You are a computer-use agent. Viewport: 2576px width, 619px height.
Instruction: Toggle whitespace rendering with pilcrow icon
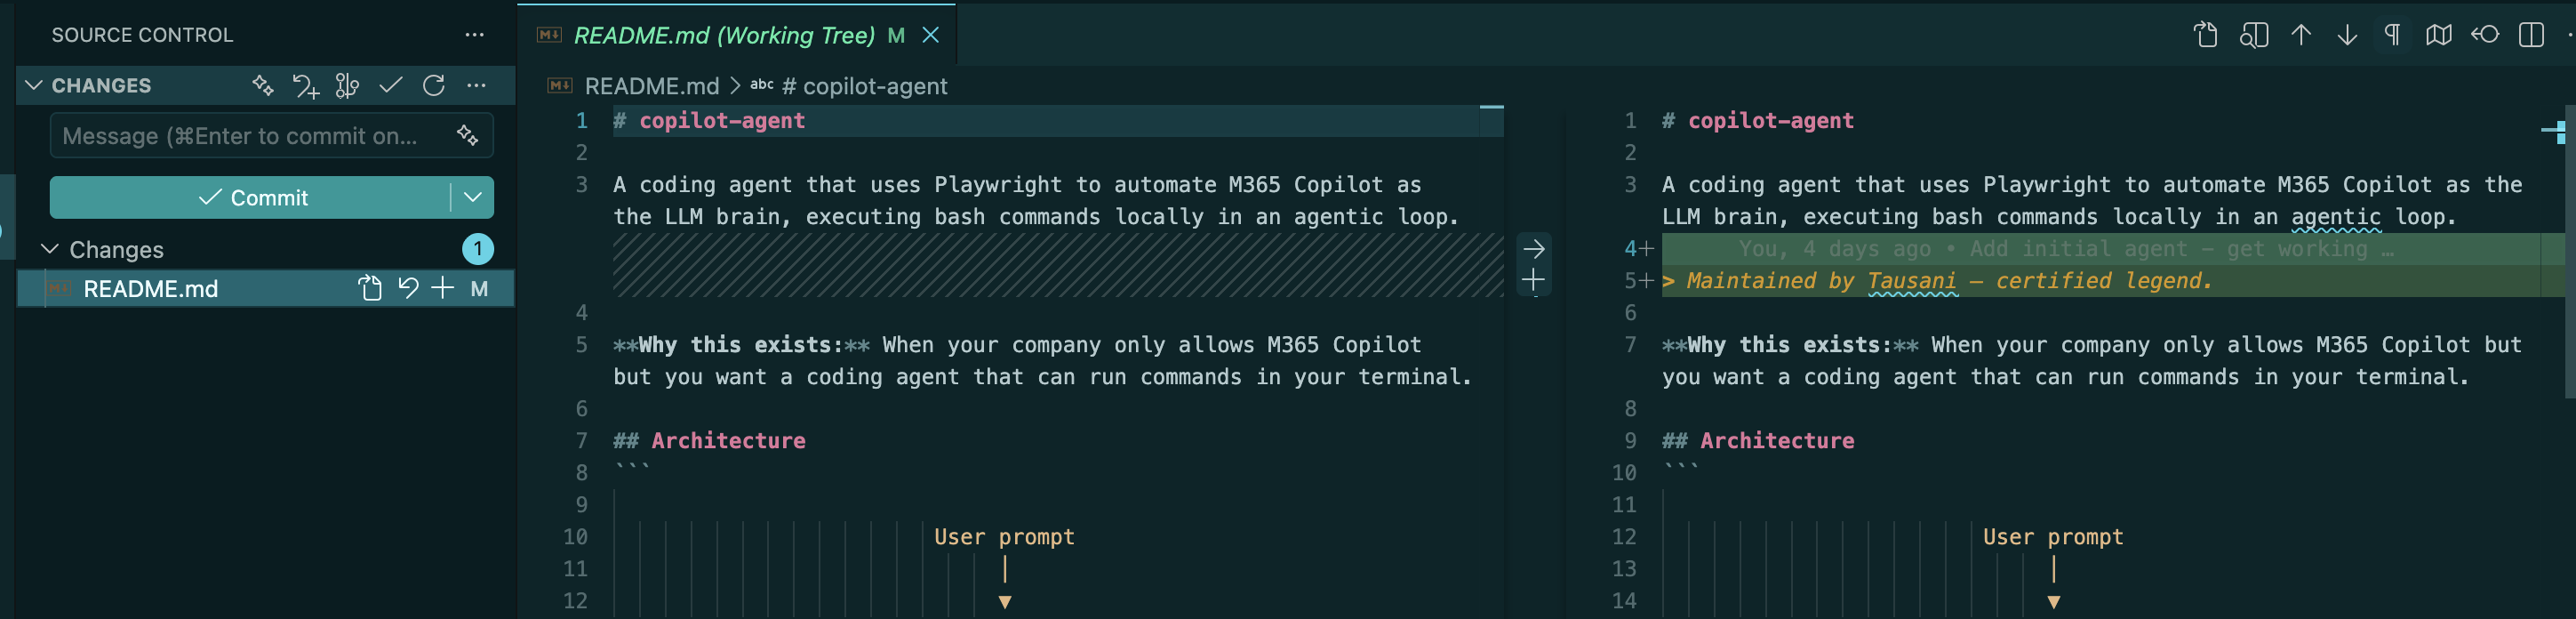click(x=2392, y=34)
